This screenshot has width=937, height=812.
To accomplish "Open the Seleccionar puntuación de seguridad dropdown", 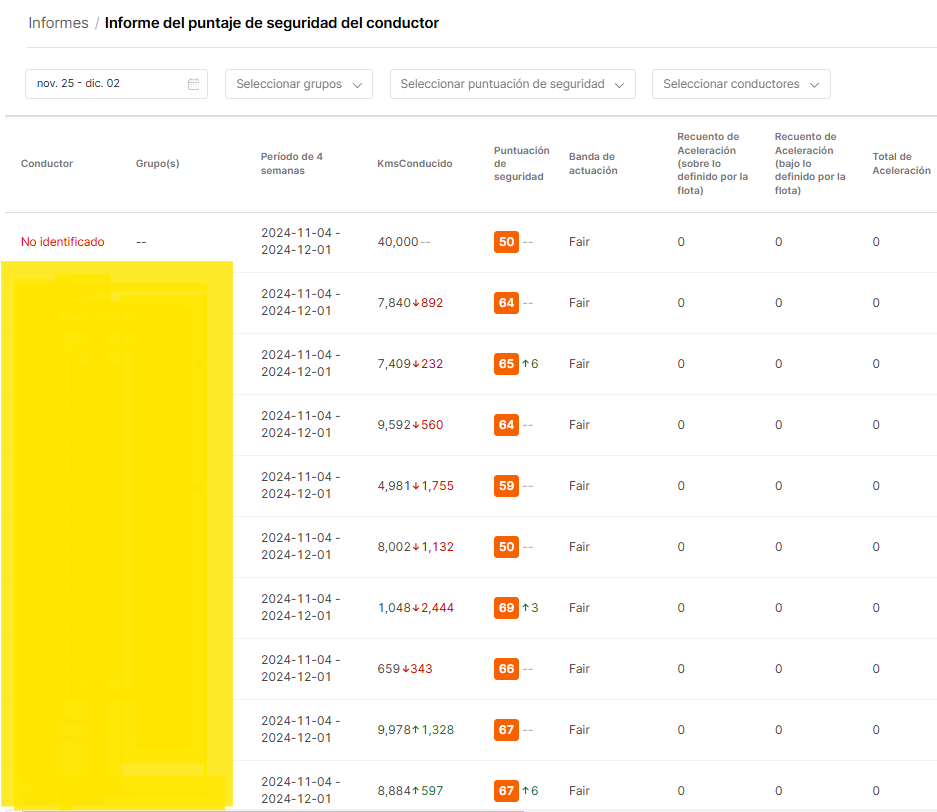I will point(512,84).
